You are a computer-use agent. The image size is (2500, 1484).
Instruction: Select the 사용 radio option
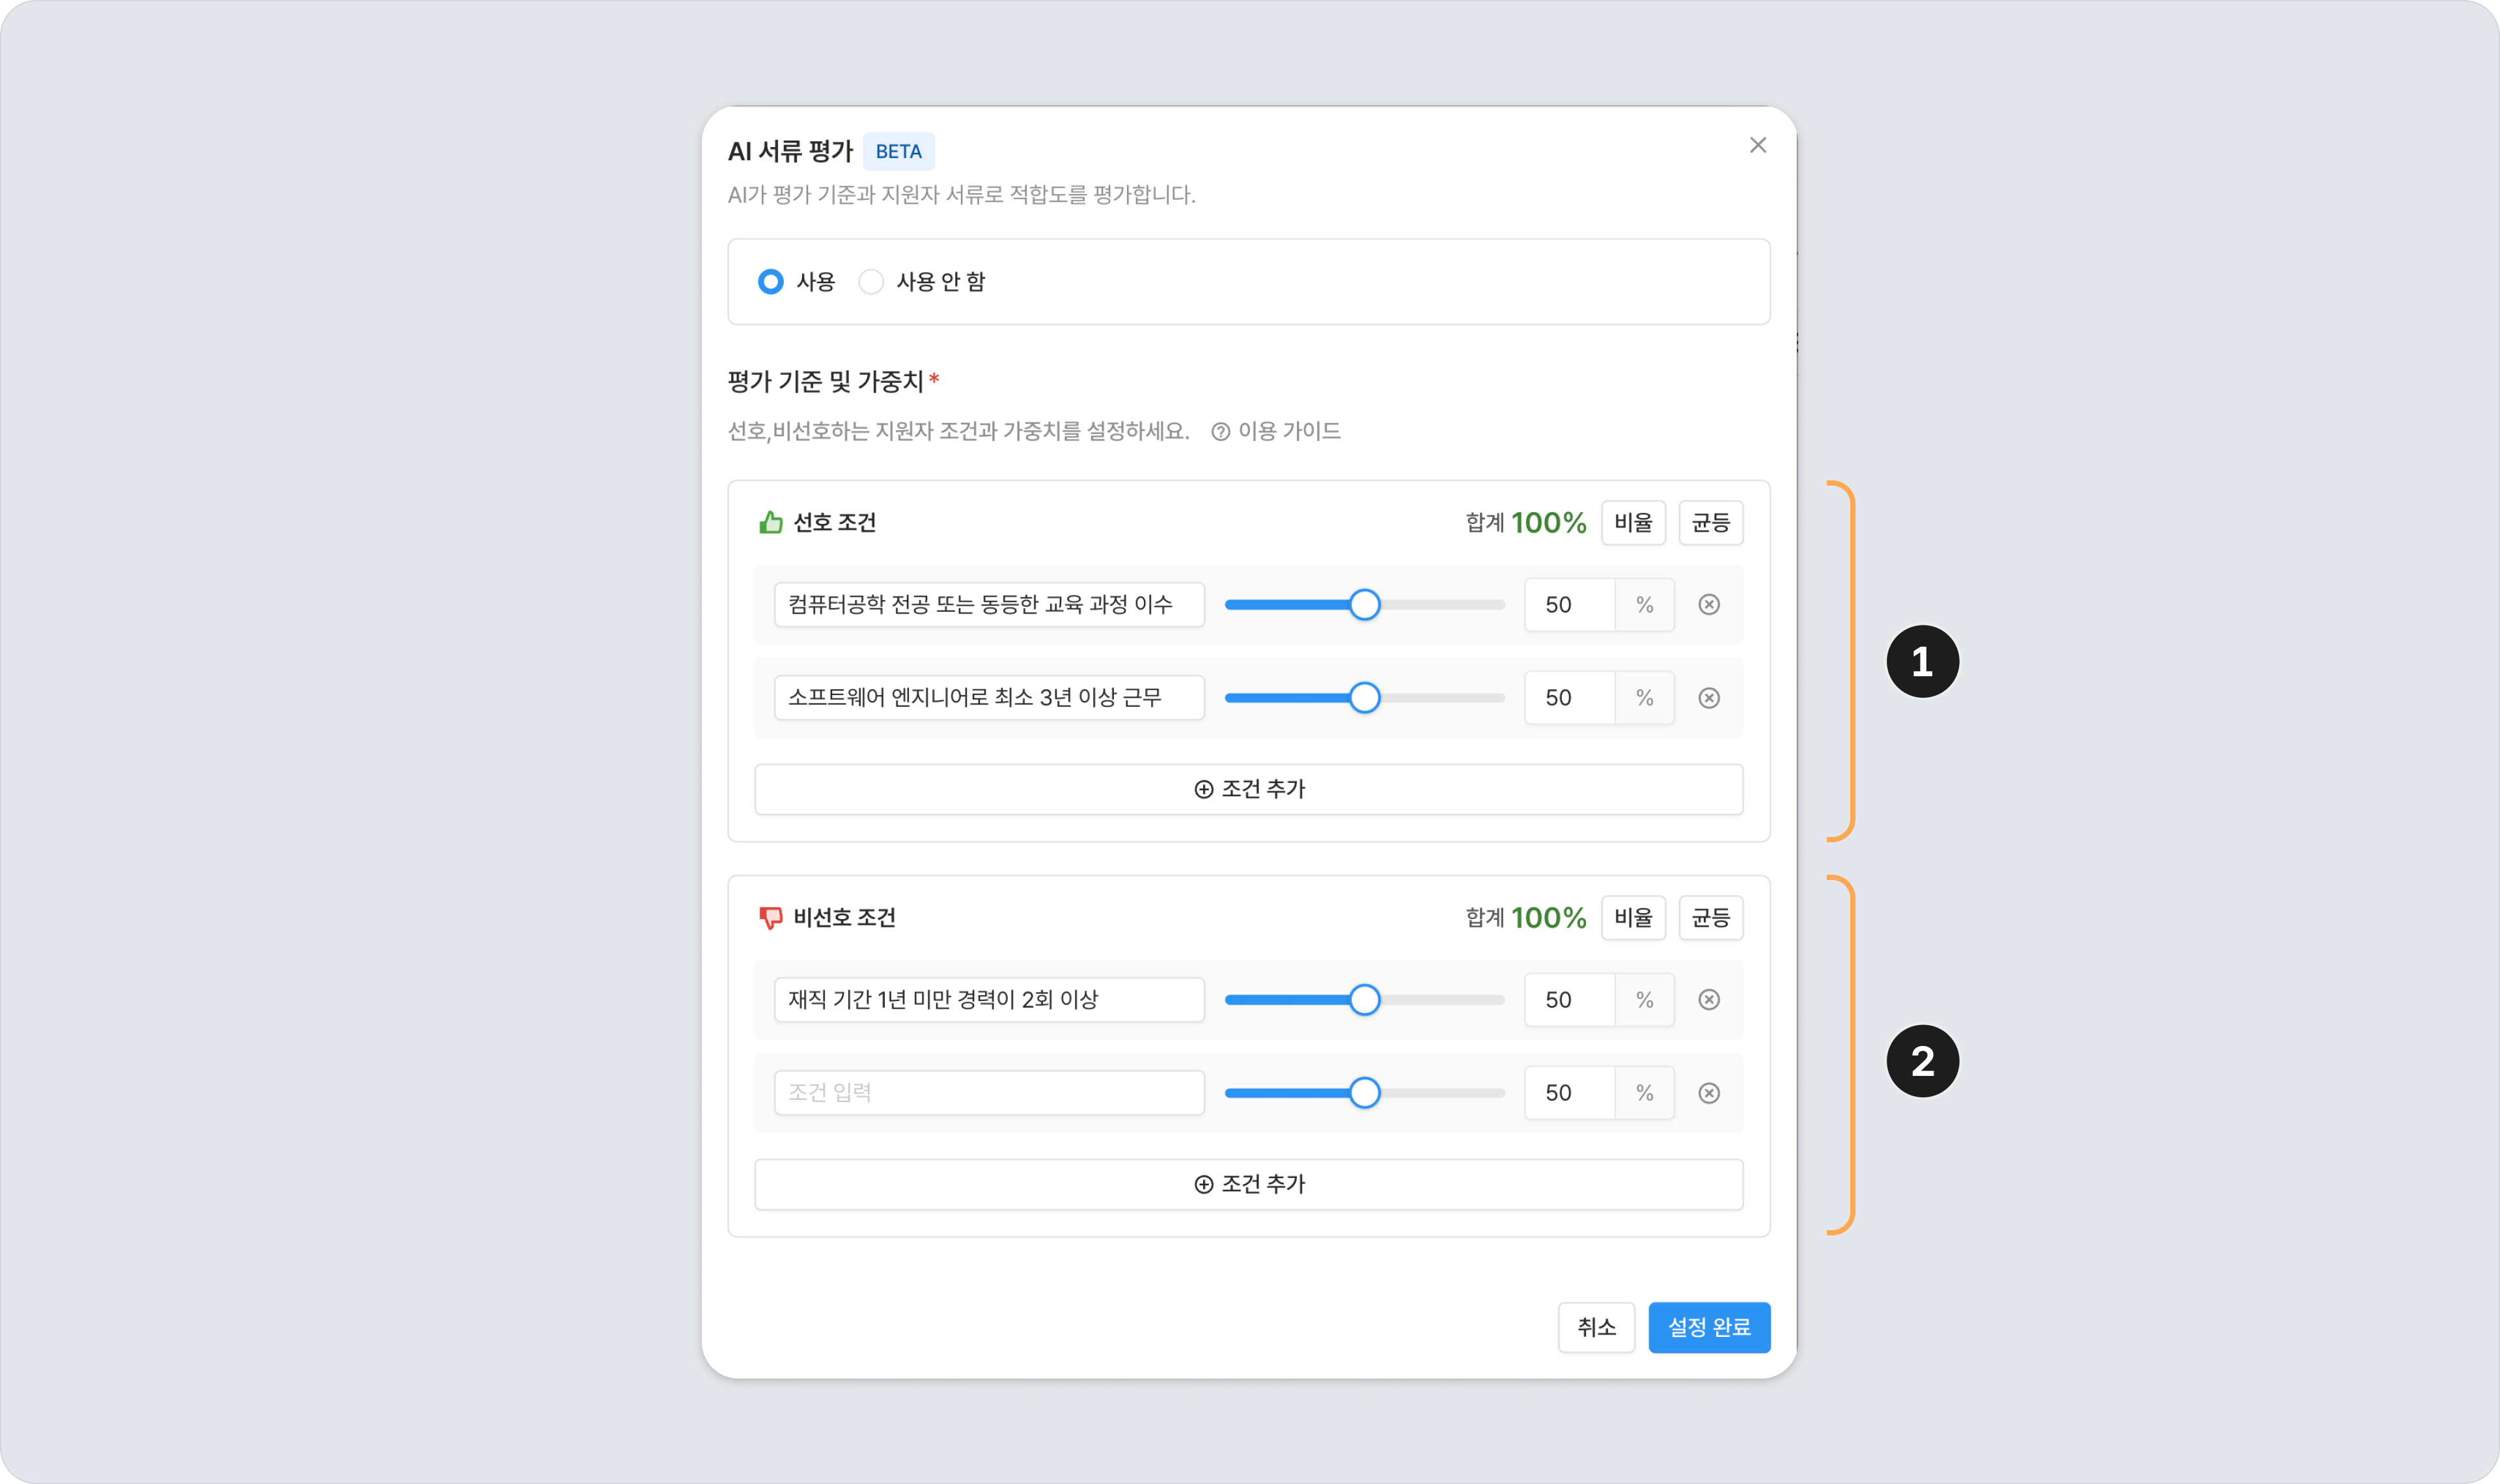770,282
